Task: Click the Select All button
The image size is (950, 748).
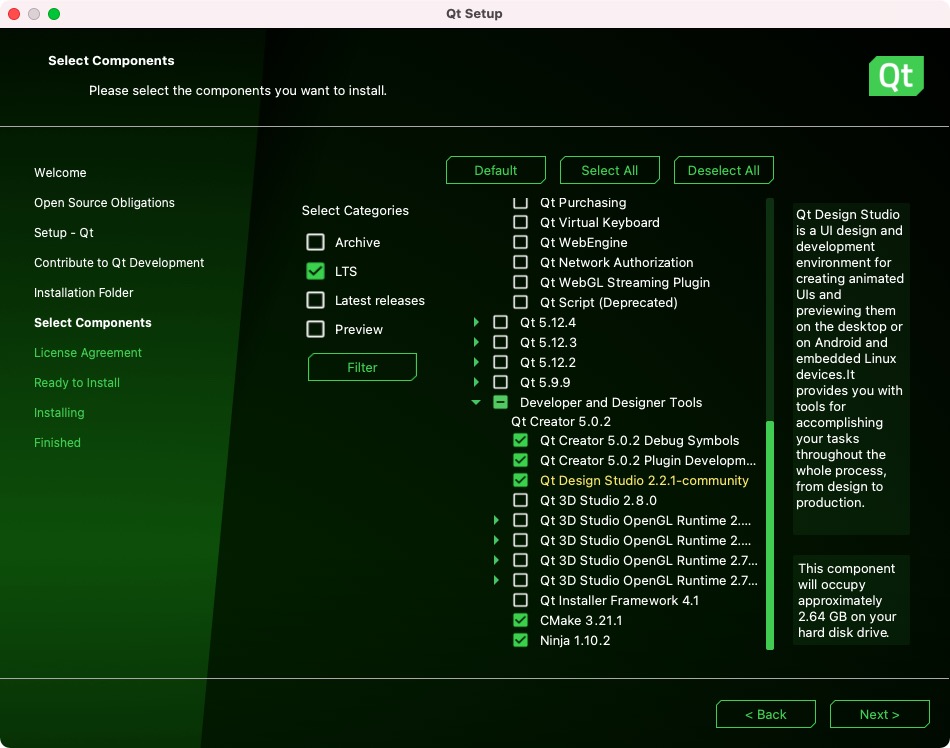Action: tap(609, 170)
